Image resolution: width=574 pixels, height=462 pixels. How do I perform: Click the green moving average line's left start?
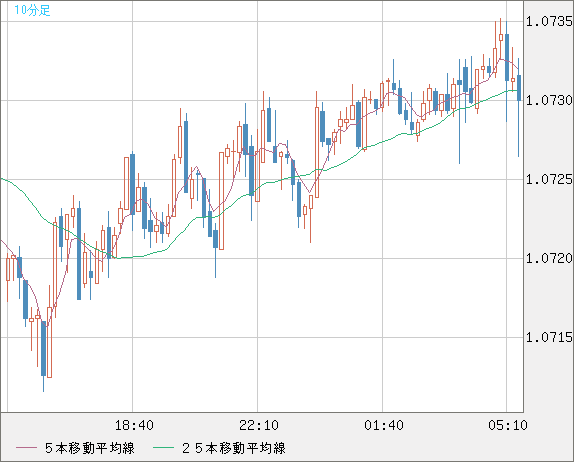coord(2,179)
